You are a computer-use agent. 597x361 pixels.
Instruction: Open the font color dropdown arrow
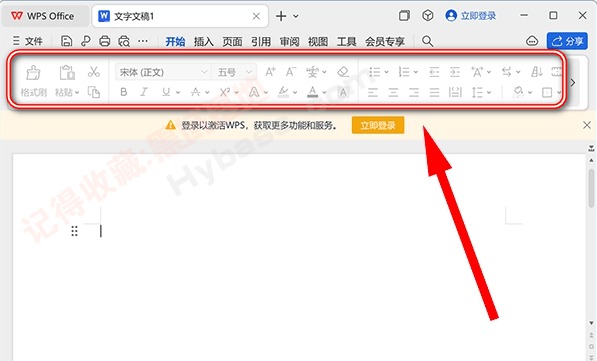324,92
